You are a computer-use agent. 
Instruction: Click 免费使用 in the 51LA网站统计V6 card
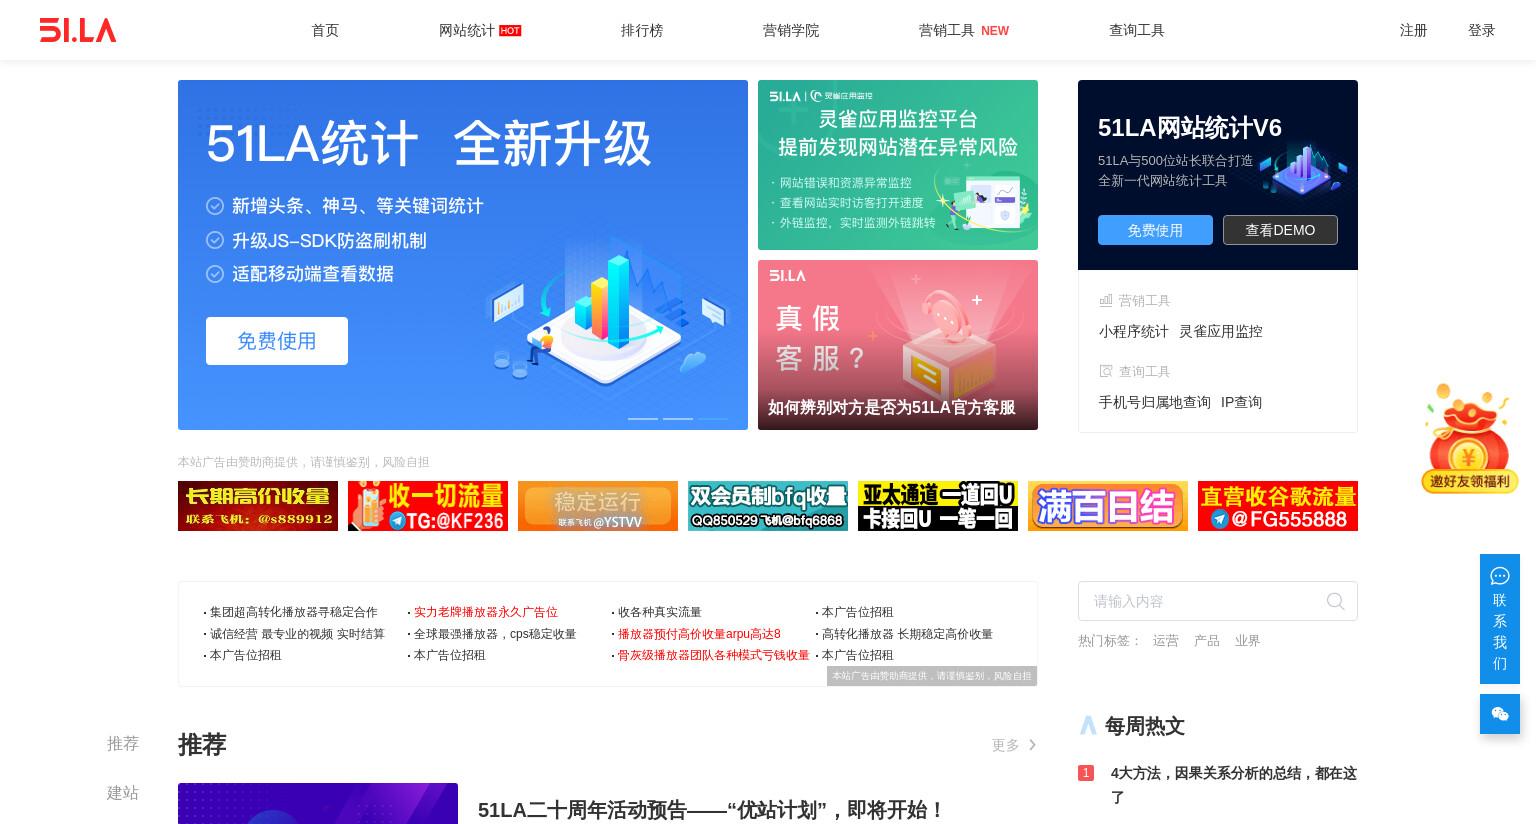[x=1155, y=230]
